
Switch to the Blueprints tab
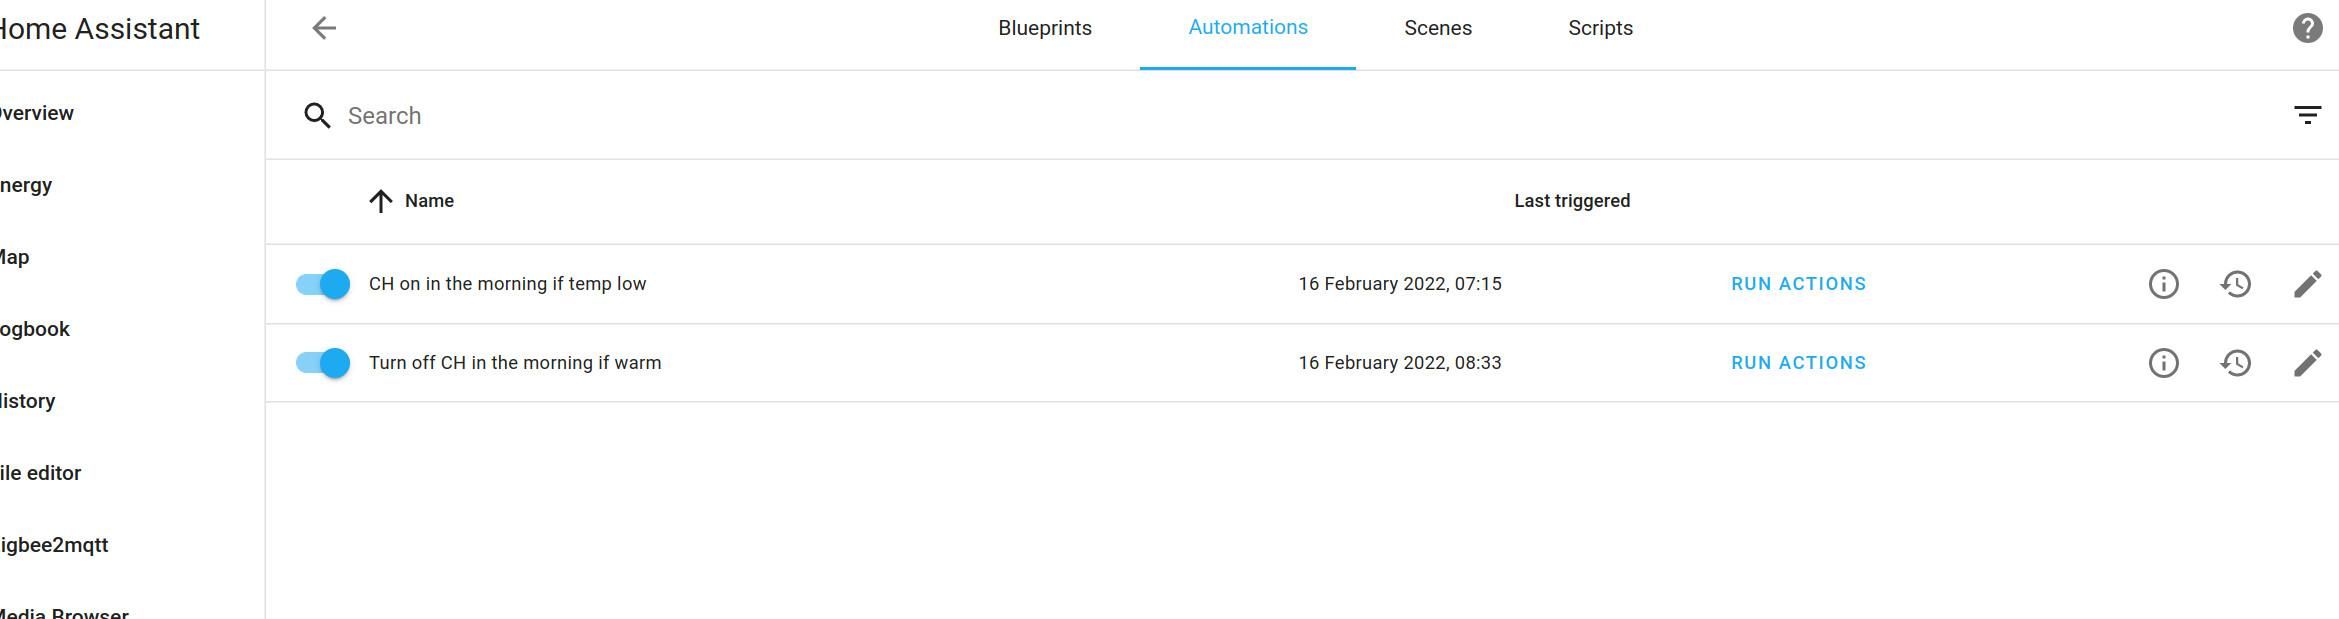[1044, 28]
